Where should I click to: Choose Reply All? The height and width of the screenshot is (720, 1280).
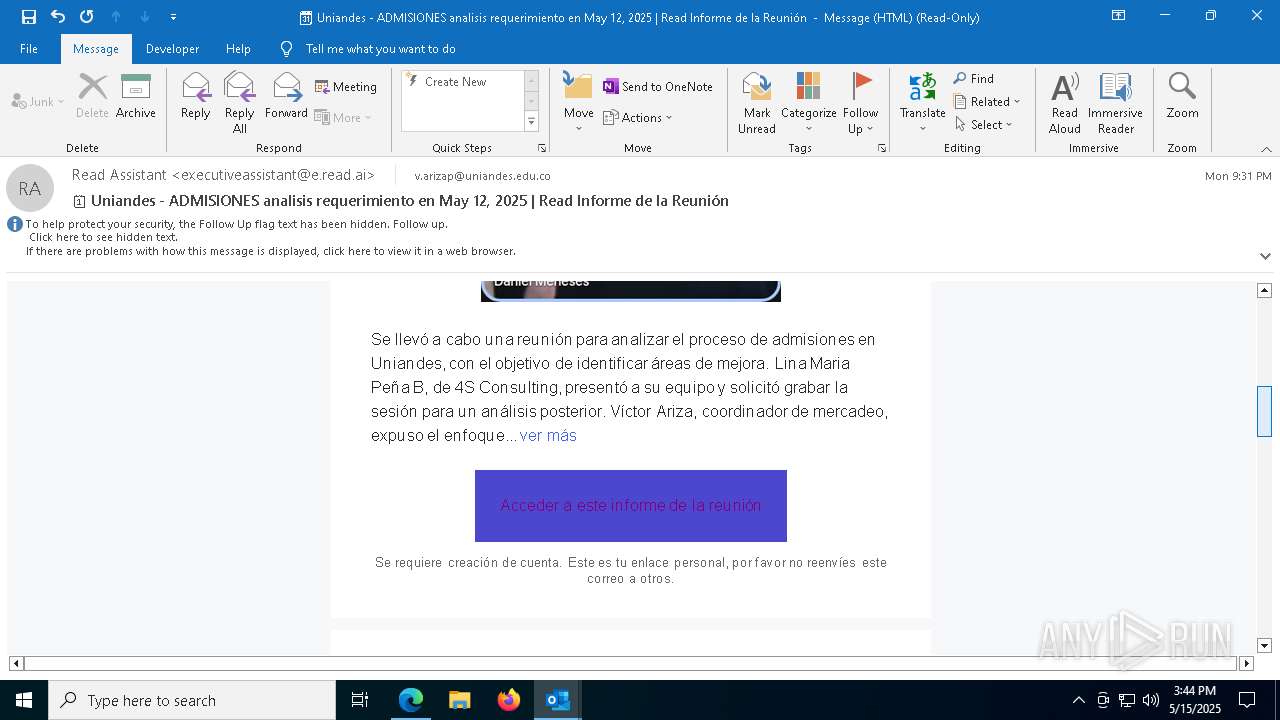pos(240,103)
